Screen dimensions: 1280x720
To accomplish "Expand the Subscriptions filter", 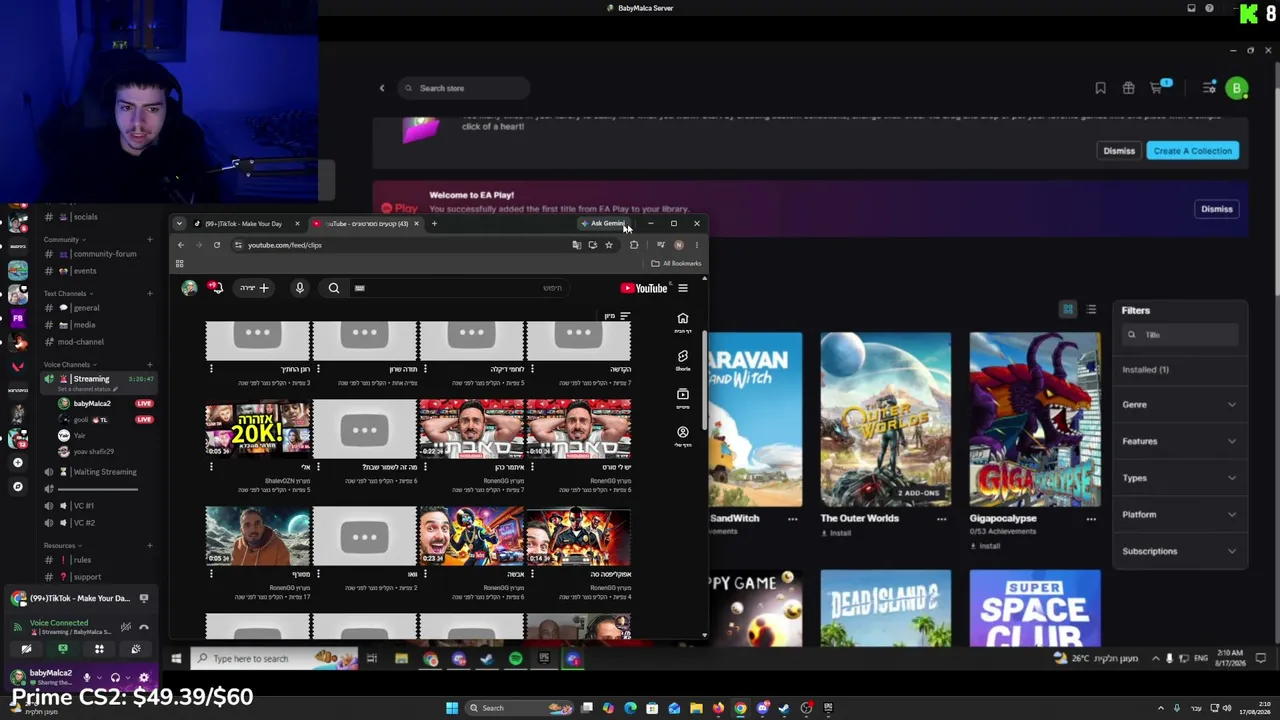I will pos(1180,551).
